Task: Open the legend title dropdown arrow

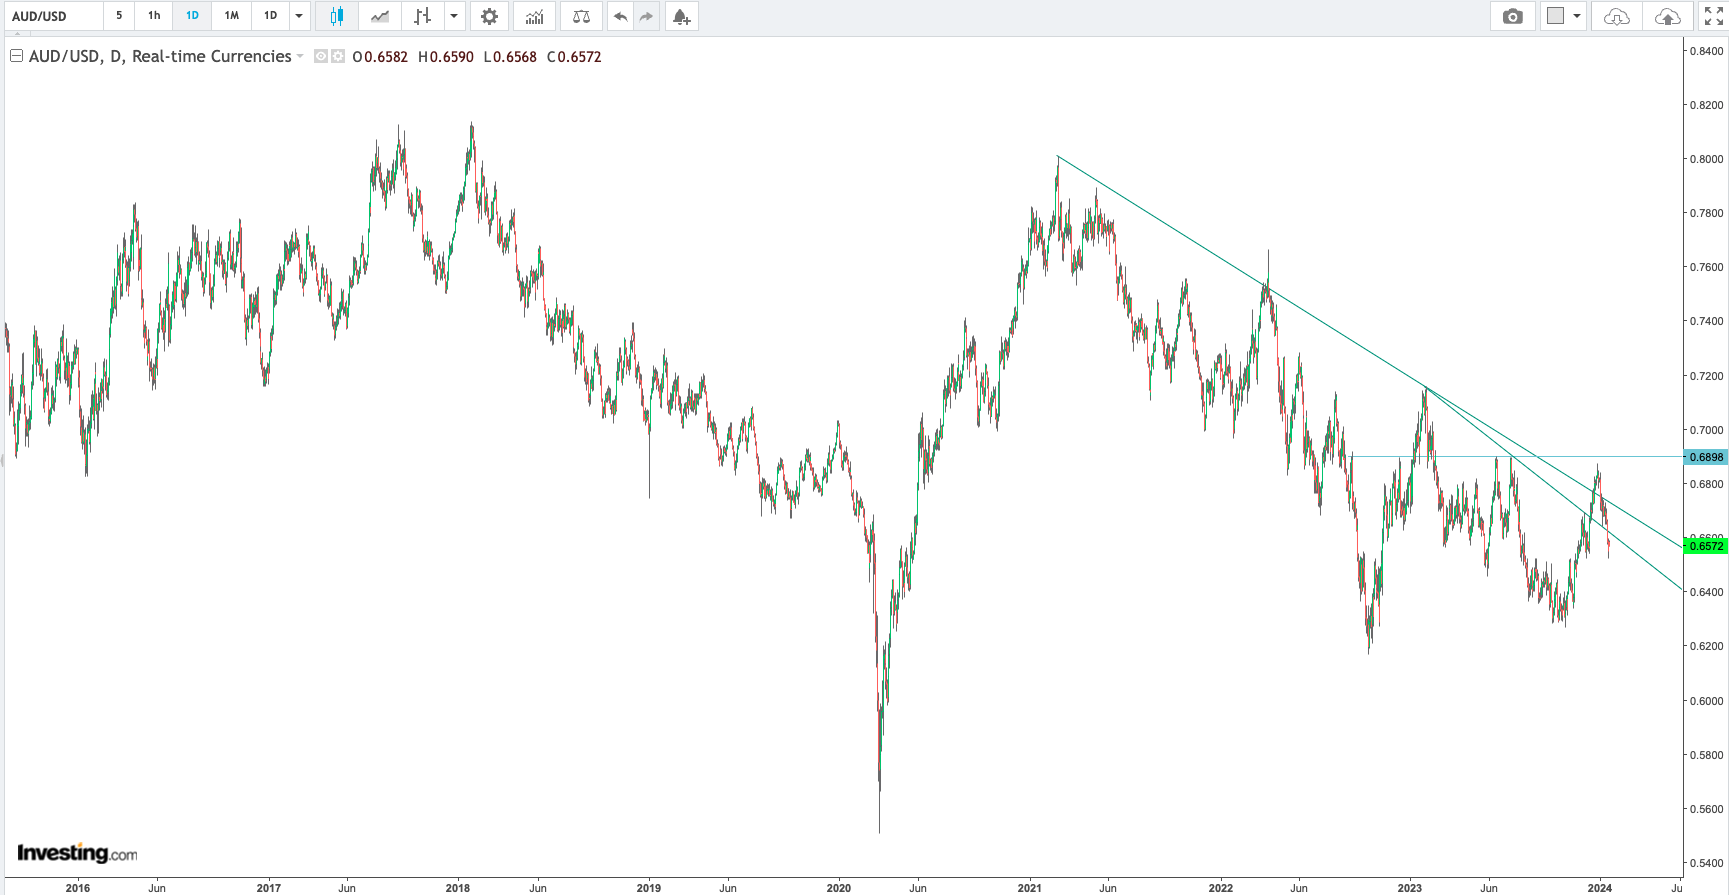Action: 300,56
